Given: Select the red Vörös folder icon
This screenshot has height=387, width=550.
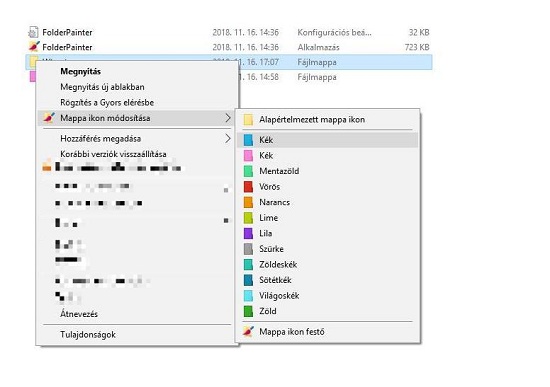Looking at the screenshot, I should 248,187.
